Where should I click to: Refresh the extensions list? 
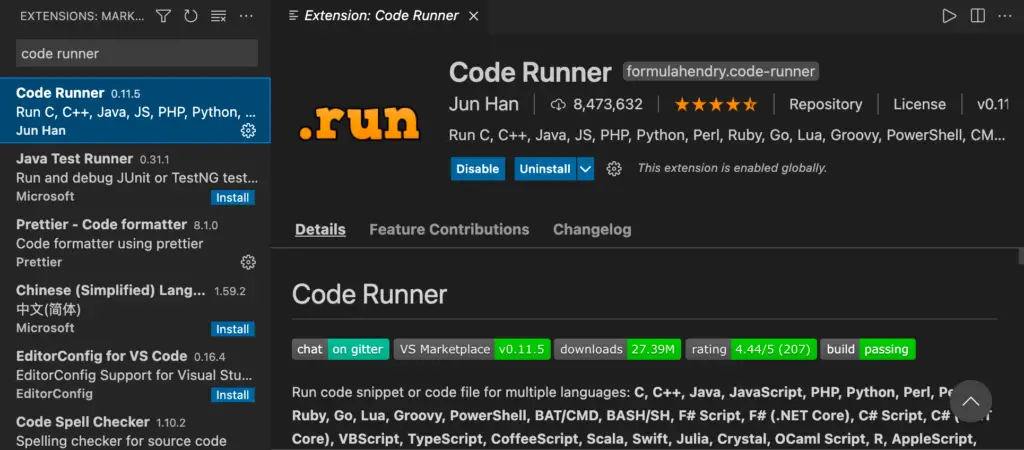191,16
